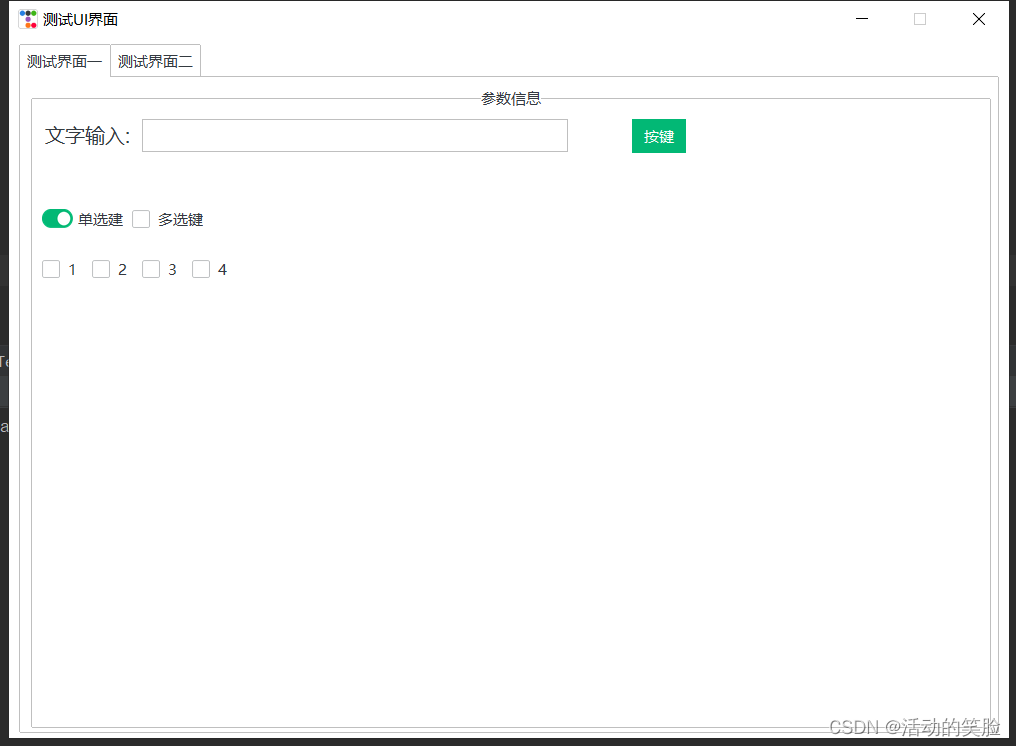Image resolution: width=1016 pixels, height=746 pixels.
Task: Click the 文字输入 label
Action: click(87, 135)
